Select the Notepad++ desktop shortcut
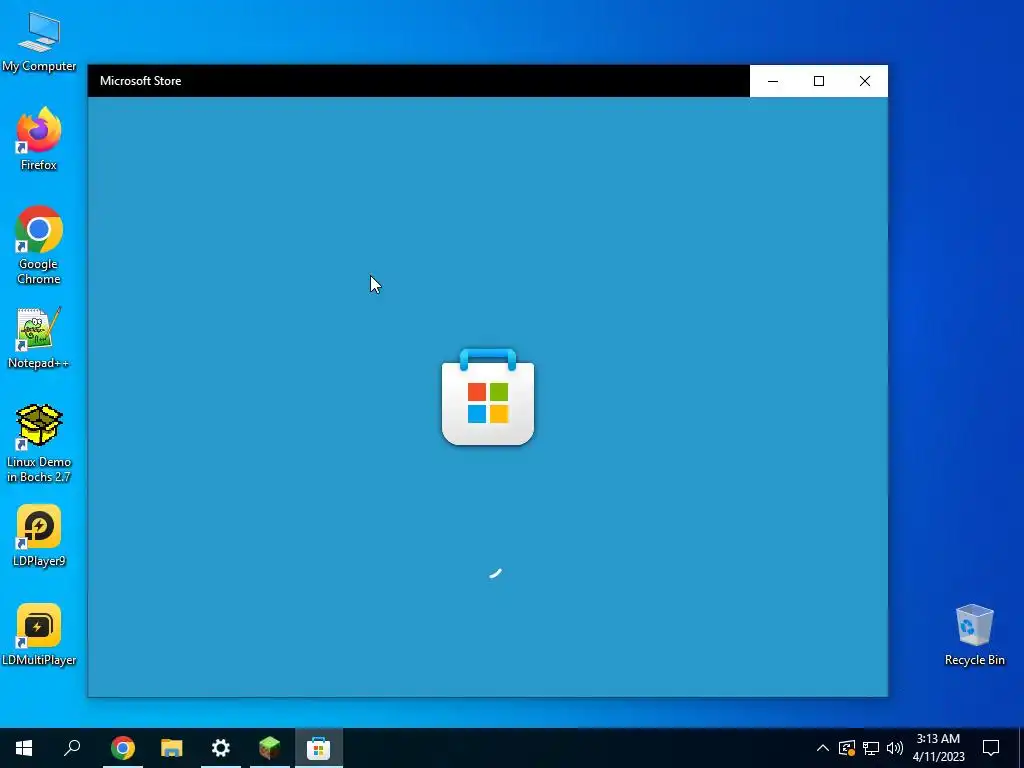This screenshot has width=1024, height=768. [39, 338]
